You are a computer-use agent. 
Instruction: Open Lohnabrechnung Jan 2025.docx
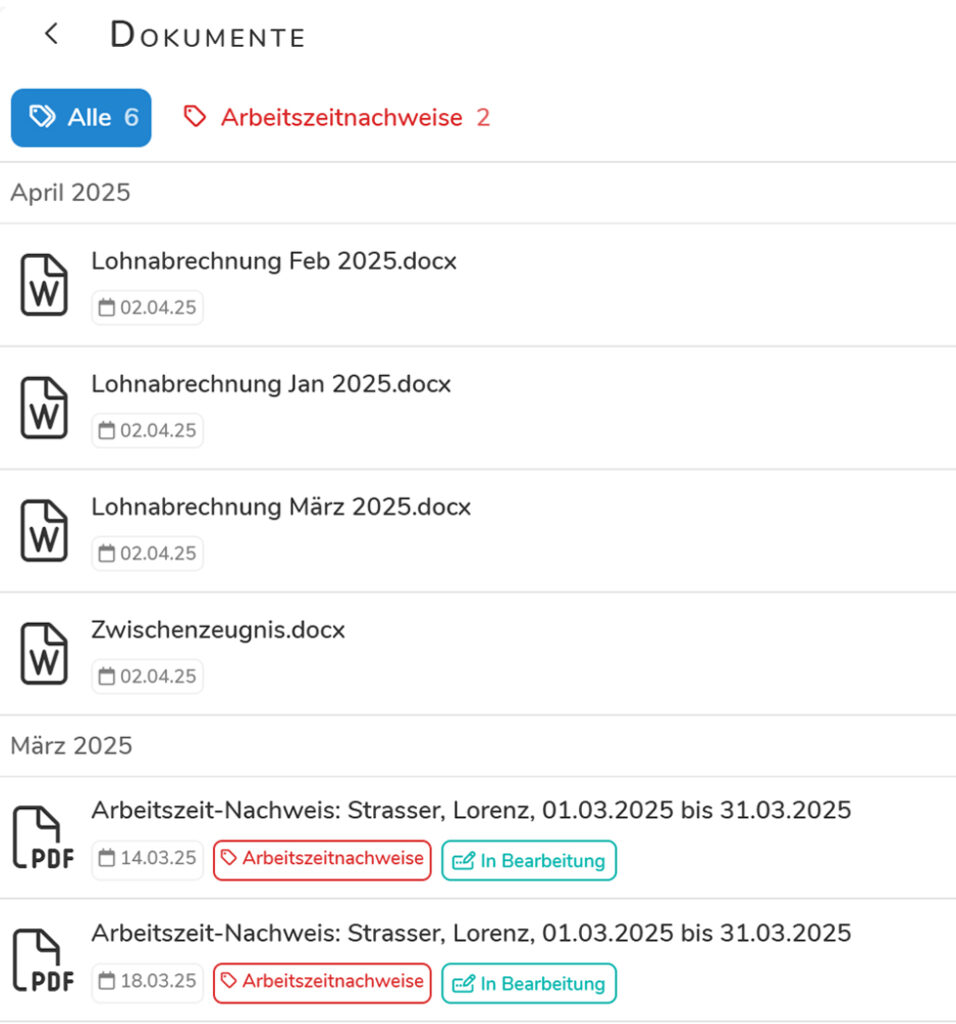click(271, 384)
